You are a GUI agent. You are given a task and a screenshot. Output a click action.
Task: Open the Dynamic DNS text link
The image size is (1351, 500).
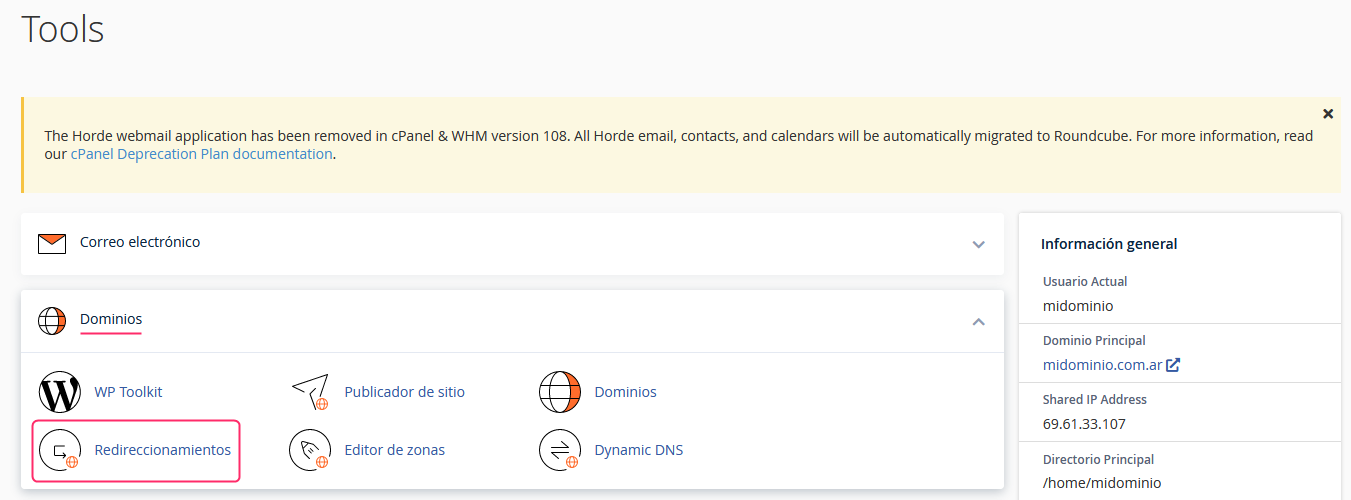point(638,450)
